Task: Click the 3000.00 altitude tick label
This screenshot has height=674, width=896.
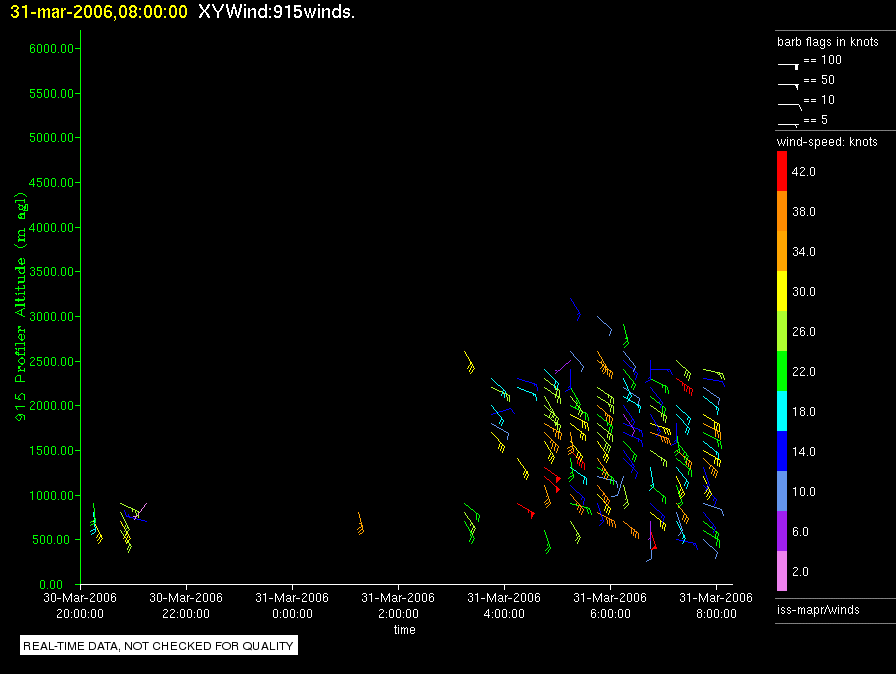Action: (48, 317)
